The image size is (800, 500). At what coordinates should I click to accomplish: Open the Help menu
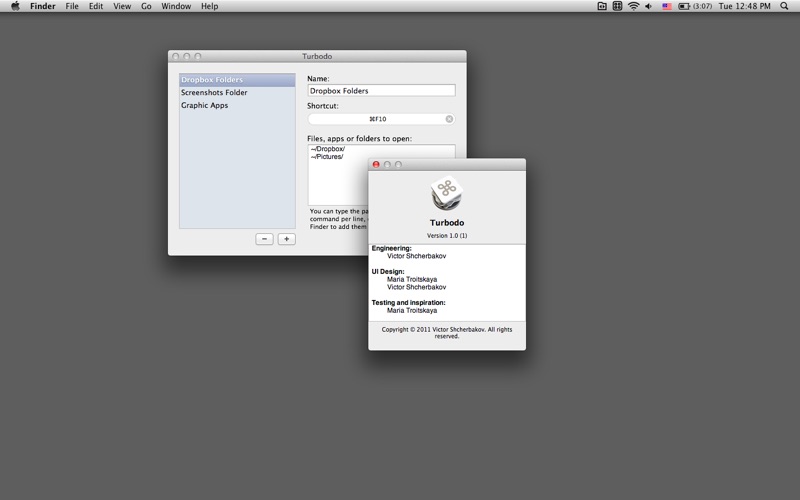210,6
